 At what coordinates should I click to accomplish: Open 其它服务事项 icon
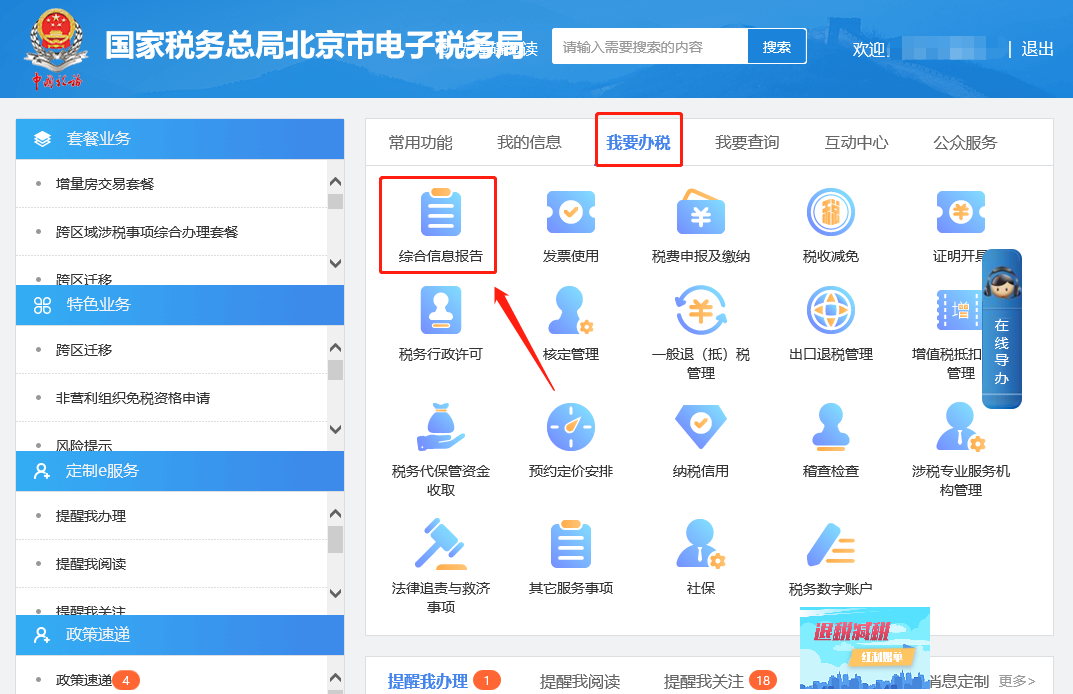pos(571,545)
